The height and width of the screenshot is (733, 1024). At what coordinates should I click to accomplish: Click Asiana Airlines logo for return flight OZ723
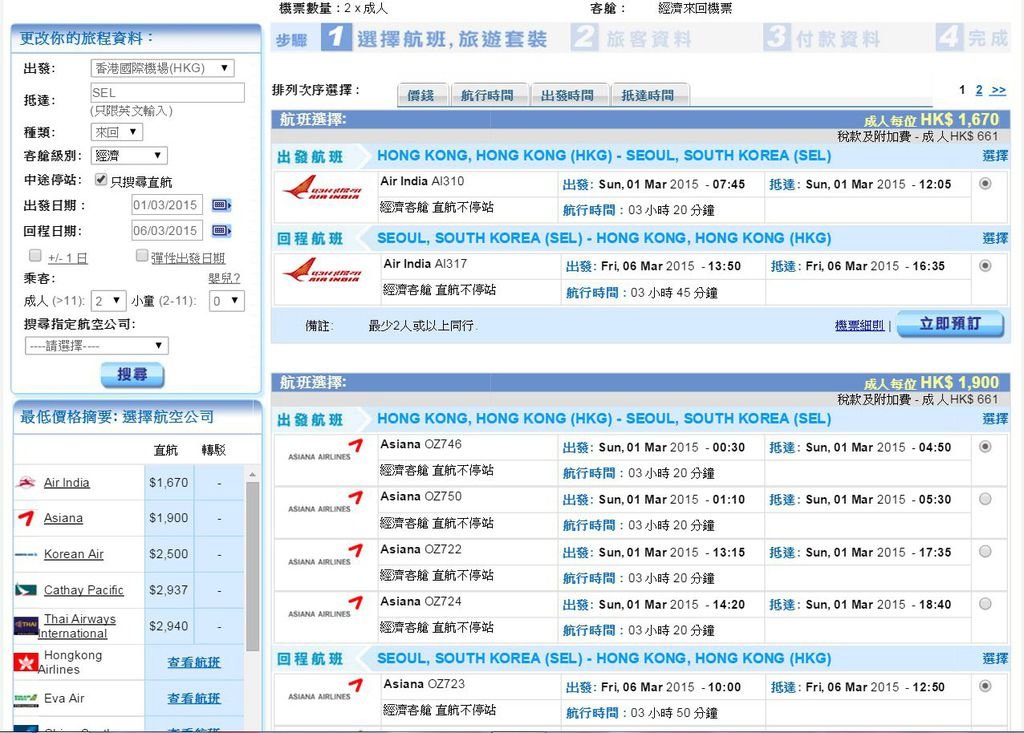point(325,689)
